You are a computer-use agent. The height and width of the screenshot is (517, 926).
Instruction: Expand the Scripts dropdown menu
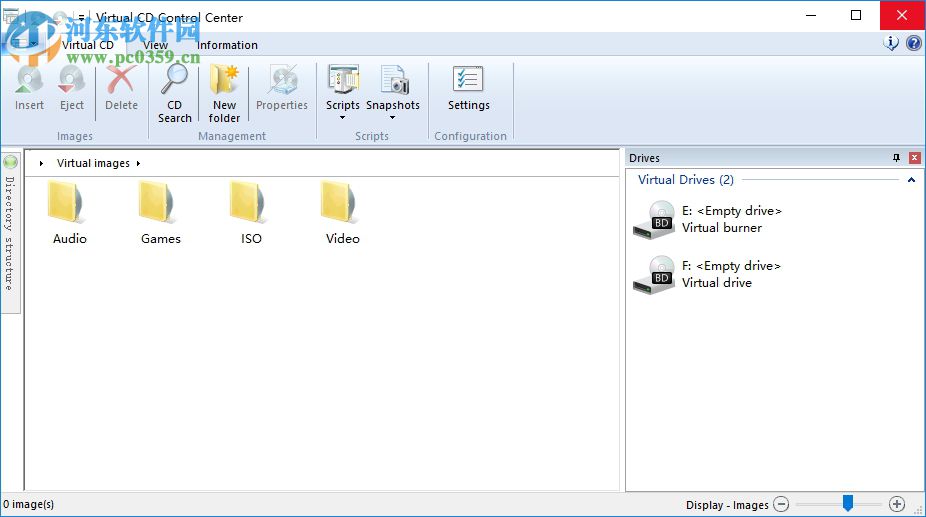[x=343, y=118]
